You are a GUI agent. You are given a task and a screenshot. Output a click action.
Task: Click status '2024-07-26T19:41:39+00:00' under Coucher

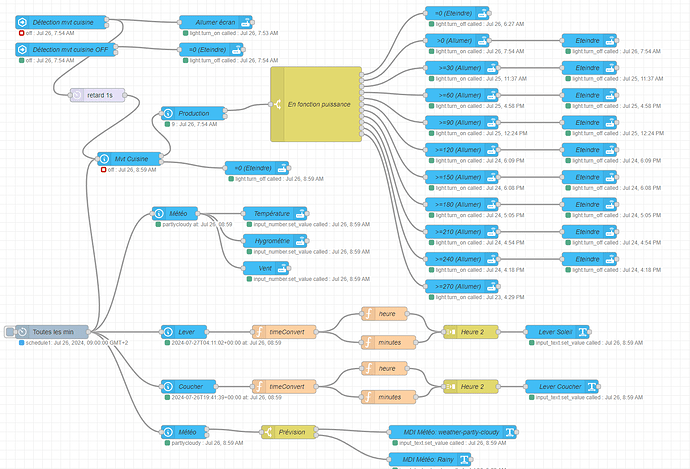226,397
